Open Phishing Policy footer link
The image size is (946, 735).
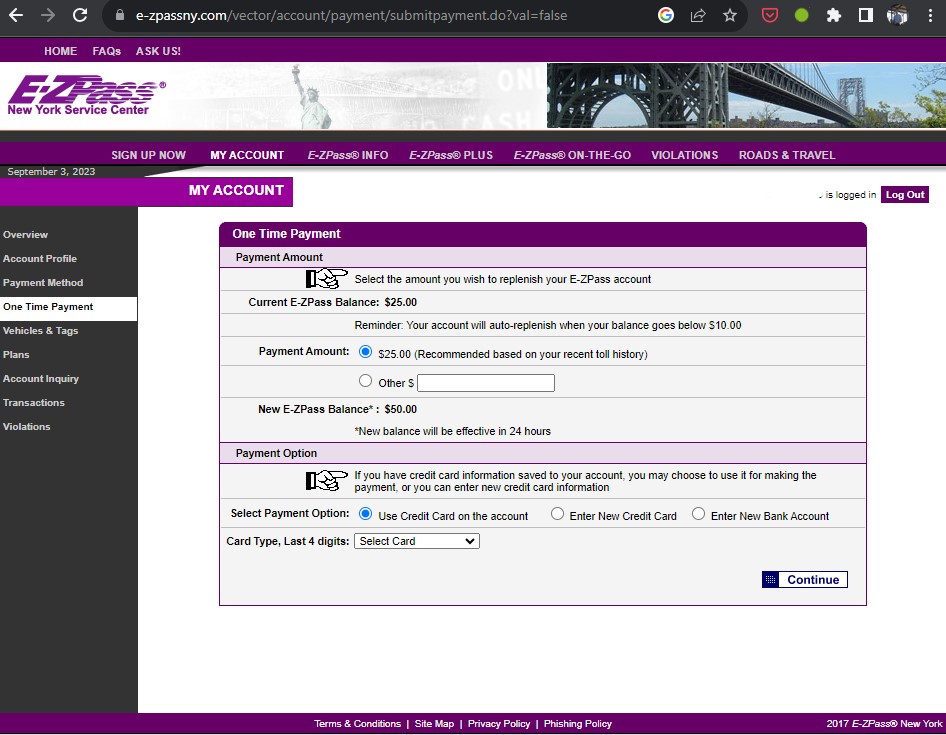point(577,724)
